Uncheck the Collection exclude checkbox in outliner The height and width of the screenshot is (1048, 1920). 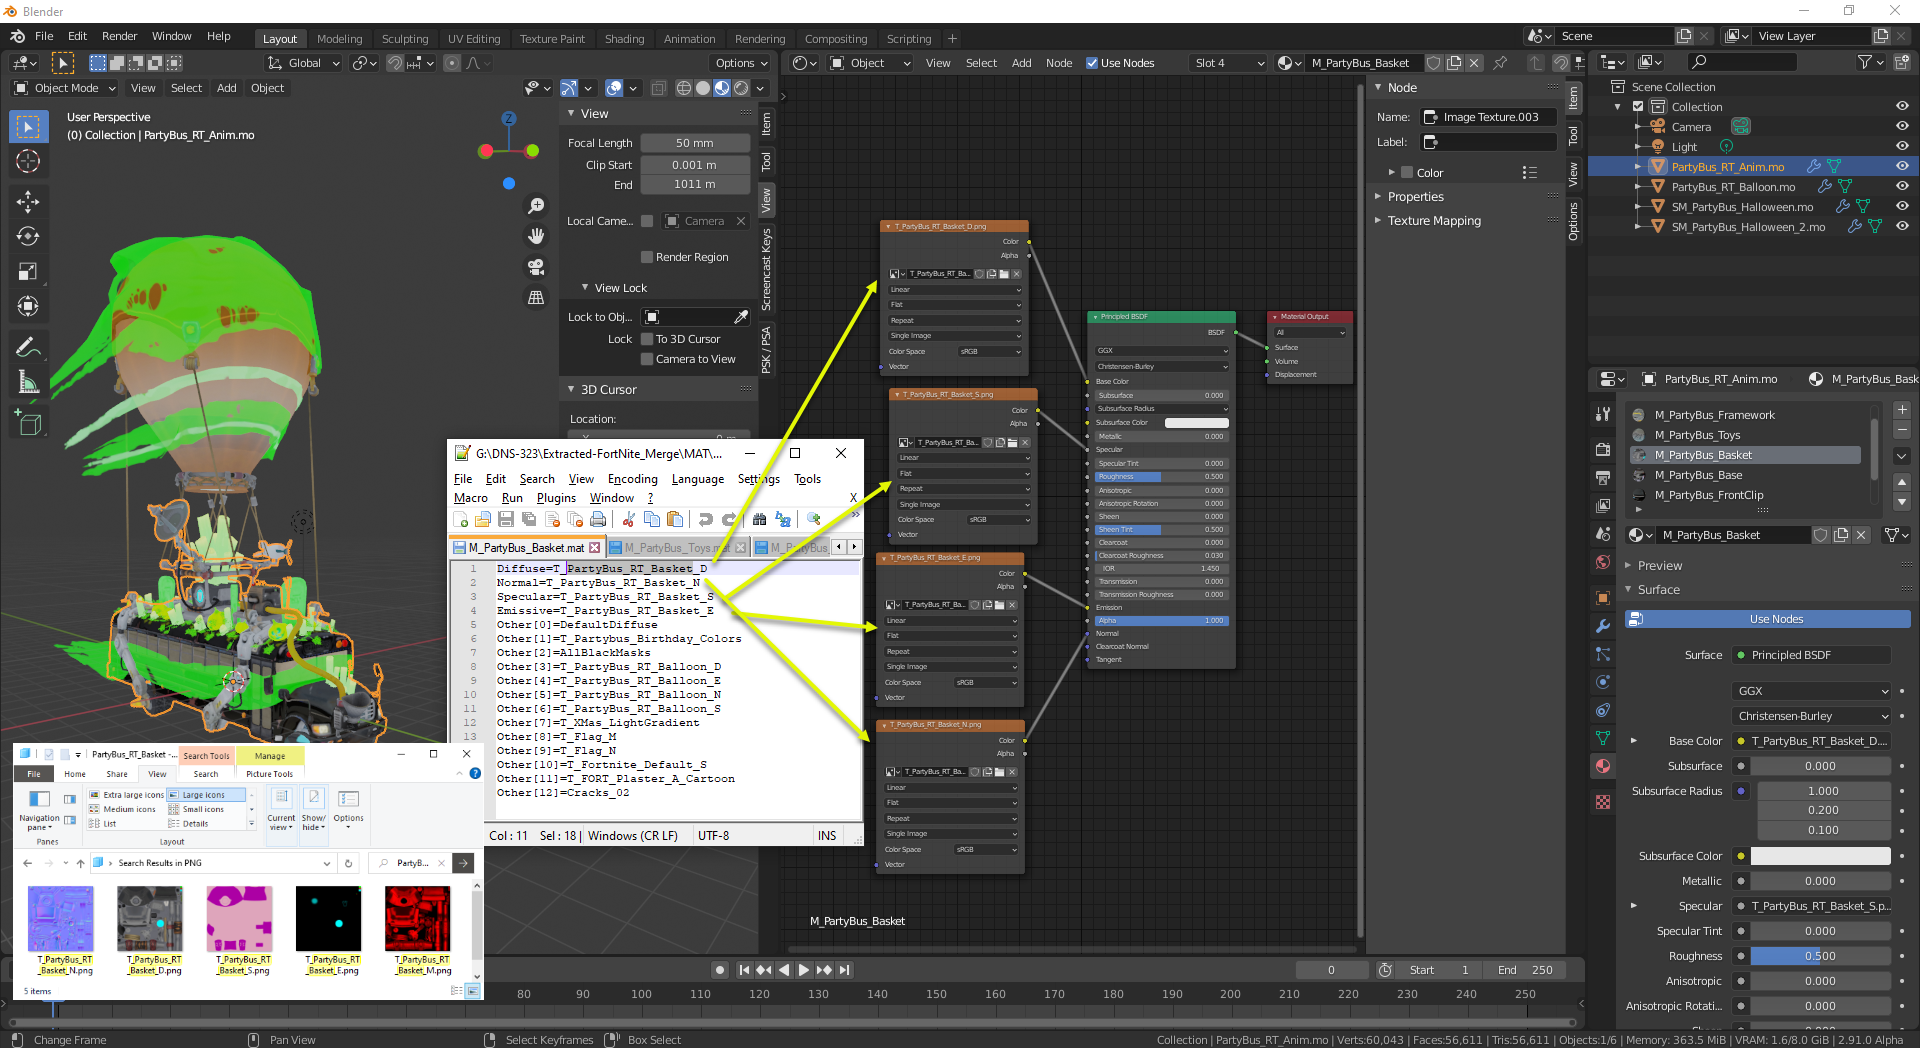coord(1638,107)
